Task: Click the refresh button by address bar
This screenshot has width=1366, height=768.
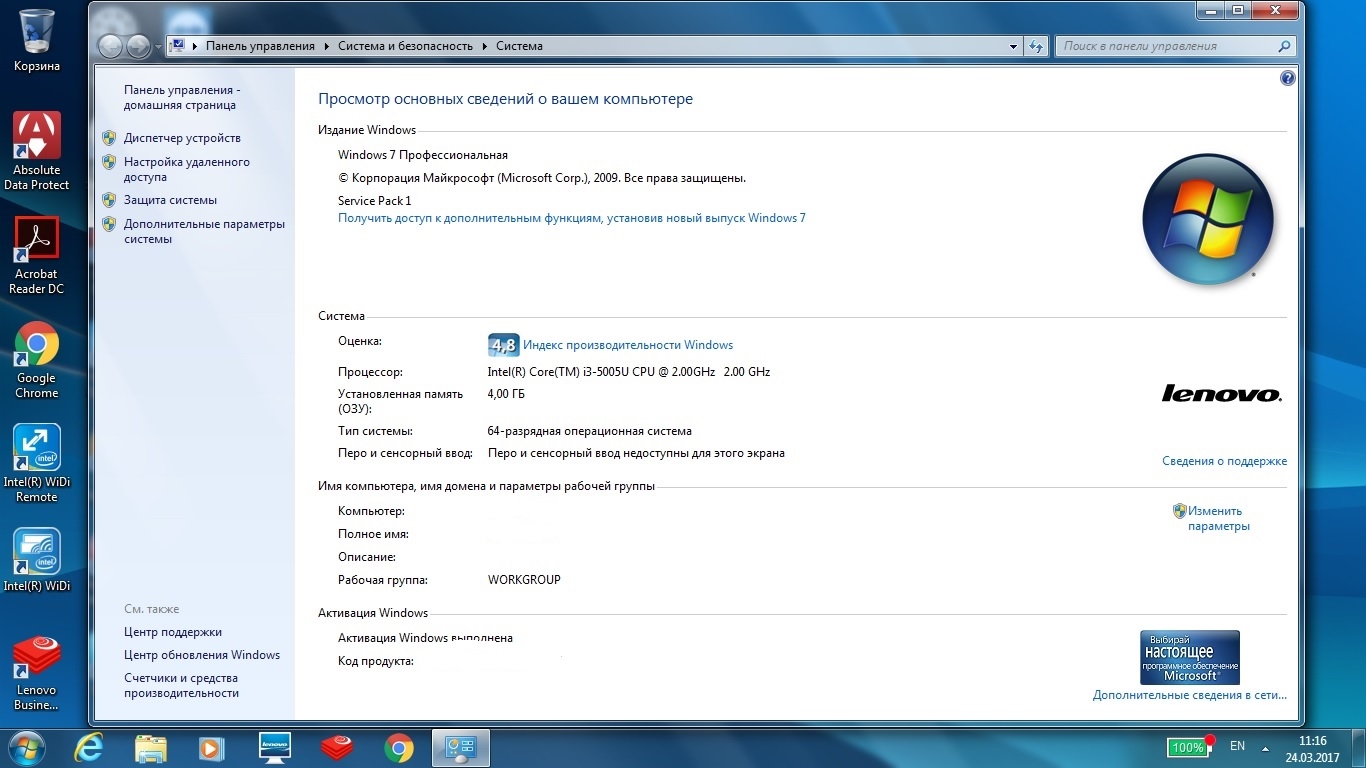Action: pyautogui.click(x=1036, y=46)
